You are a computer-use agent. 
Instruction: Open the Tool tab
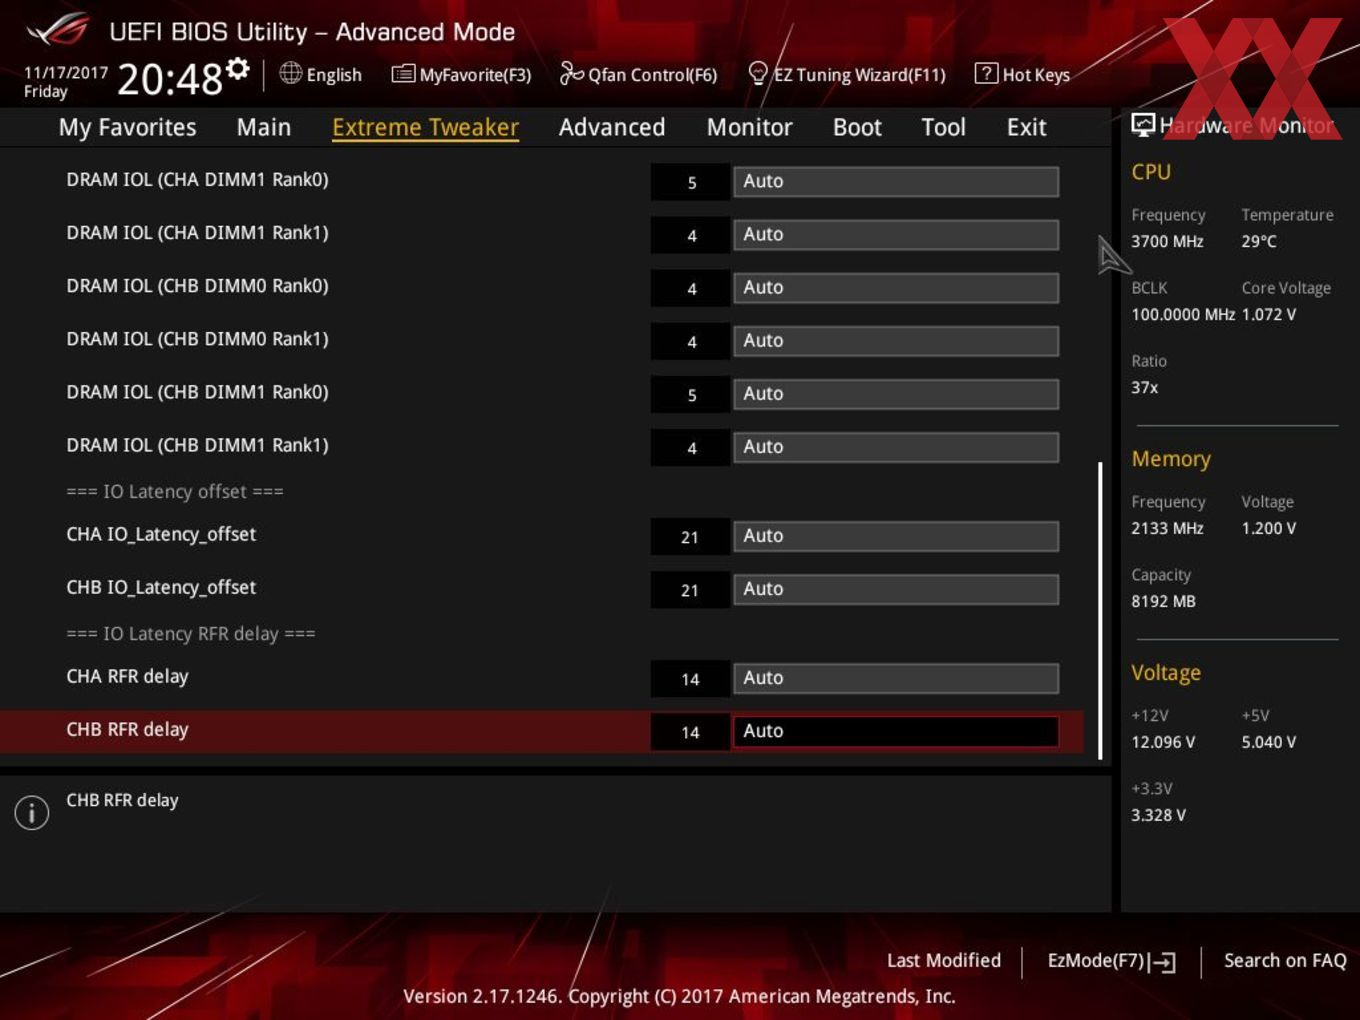(x=943, y=127)
